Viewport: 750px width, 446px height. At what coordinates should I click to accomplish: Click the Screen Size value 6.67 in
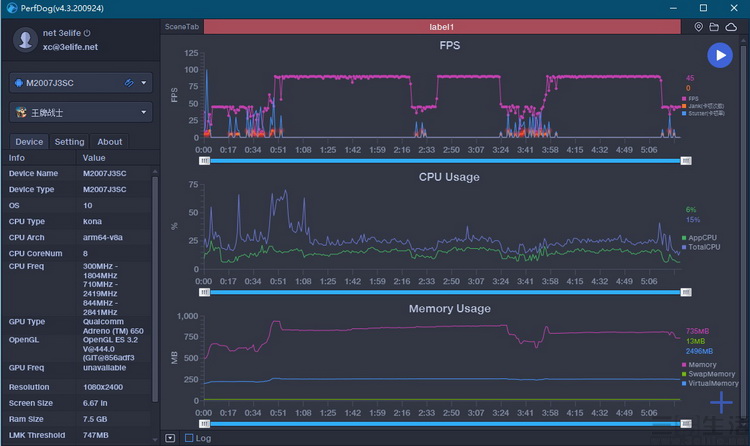[95, 403]
